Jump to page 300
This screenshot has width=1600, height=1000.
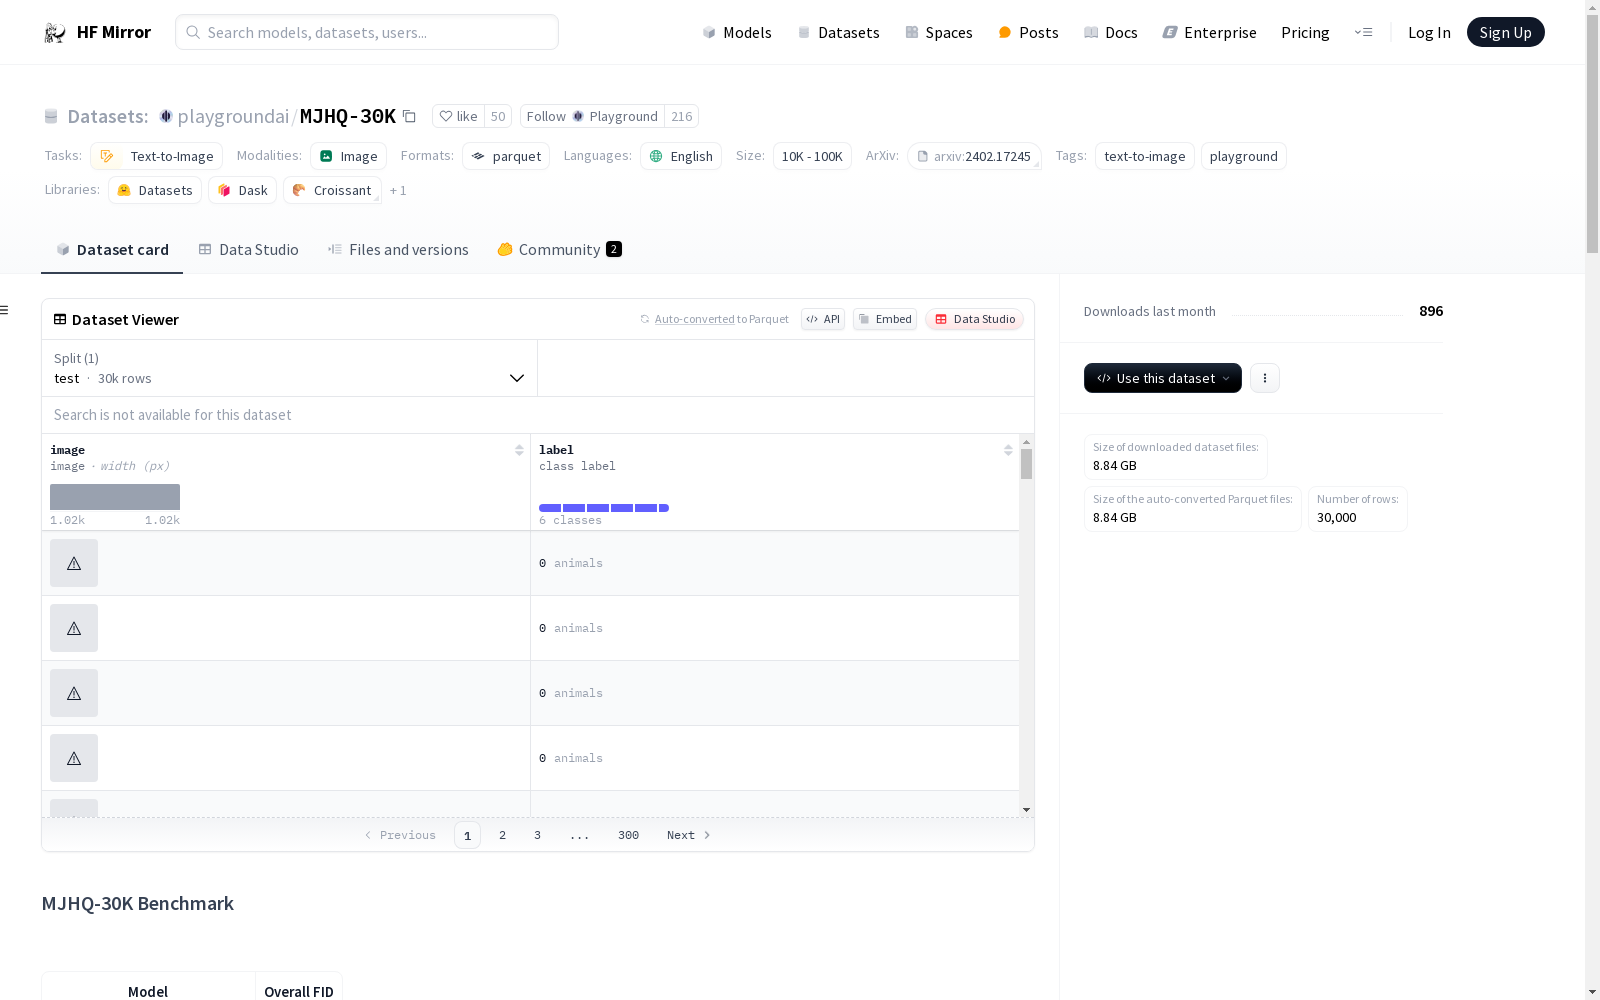coord(628,835)
